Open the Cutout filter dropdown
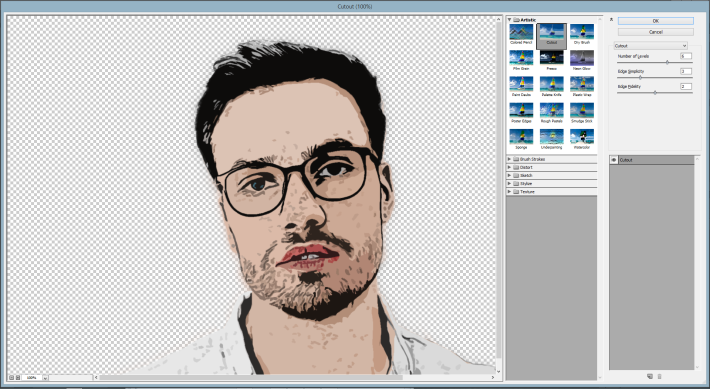This screenshot has height=389, width=710. (x=651, y=46)
